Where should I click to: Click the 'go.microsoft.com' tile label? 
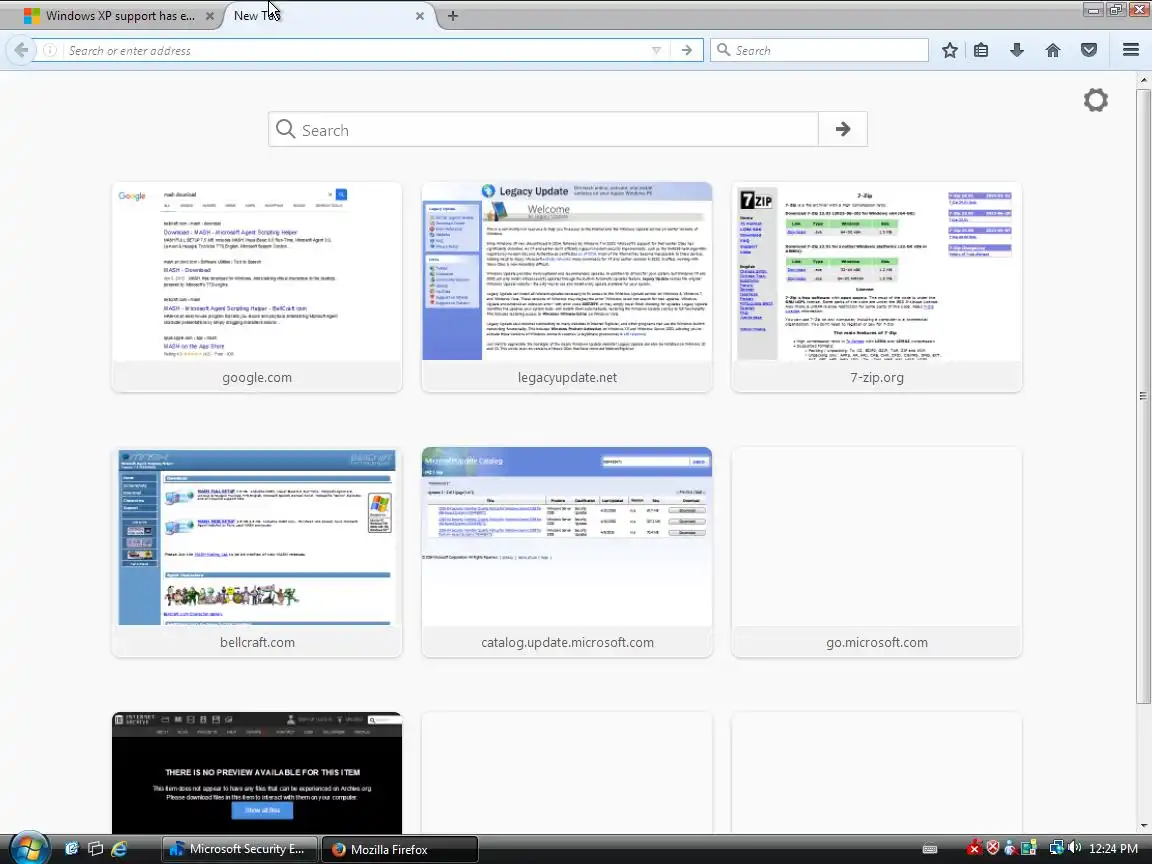876,642
